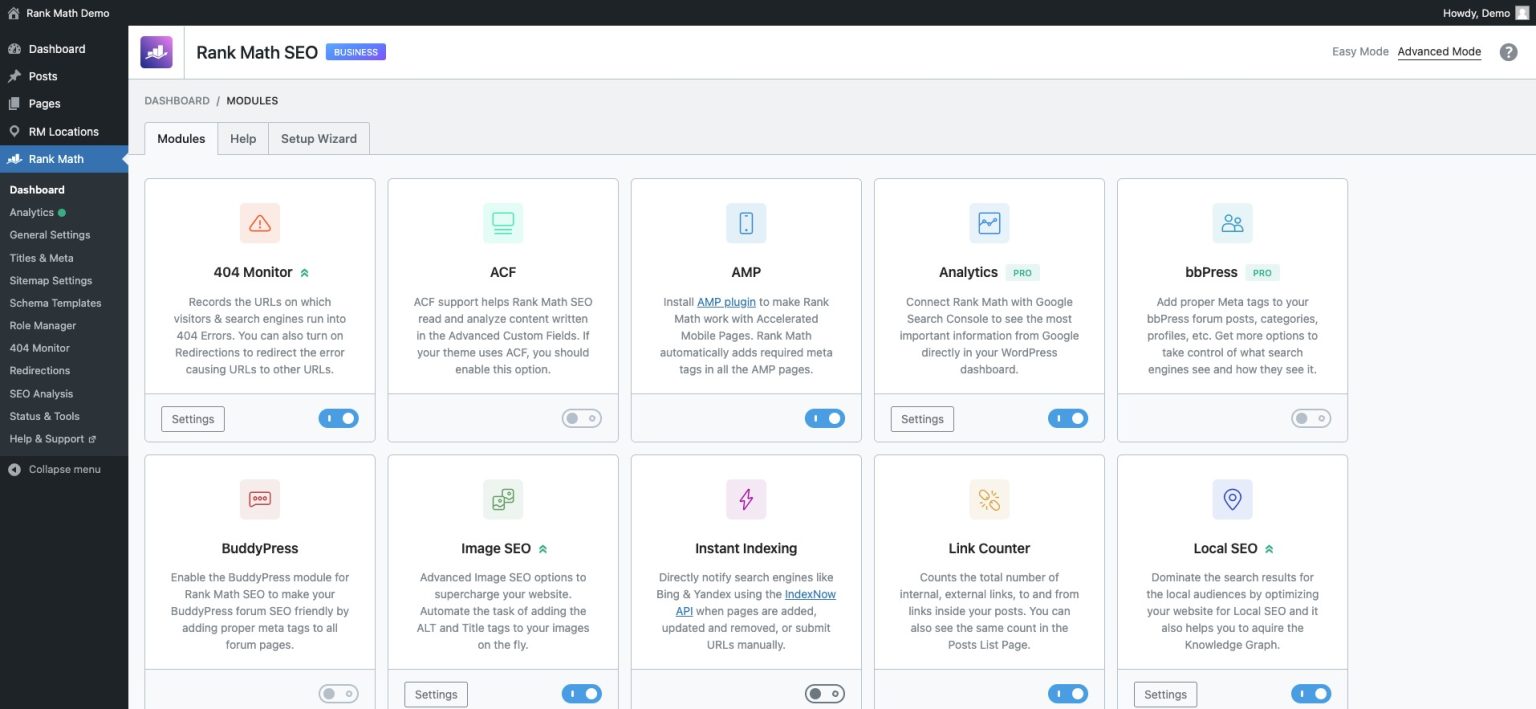The image size is (1536, 709).
Task: Turn off the Image SEO toggle
Action: point(581,693)
